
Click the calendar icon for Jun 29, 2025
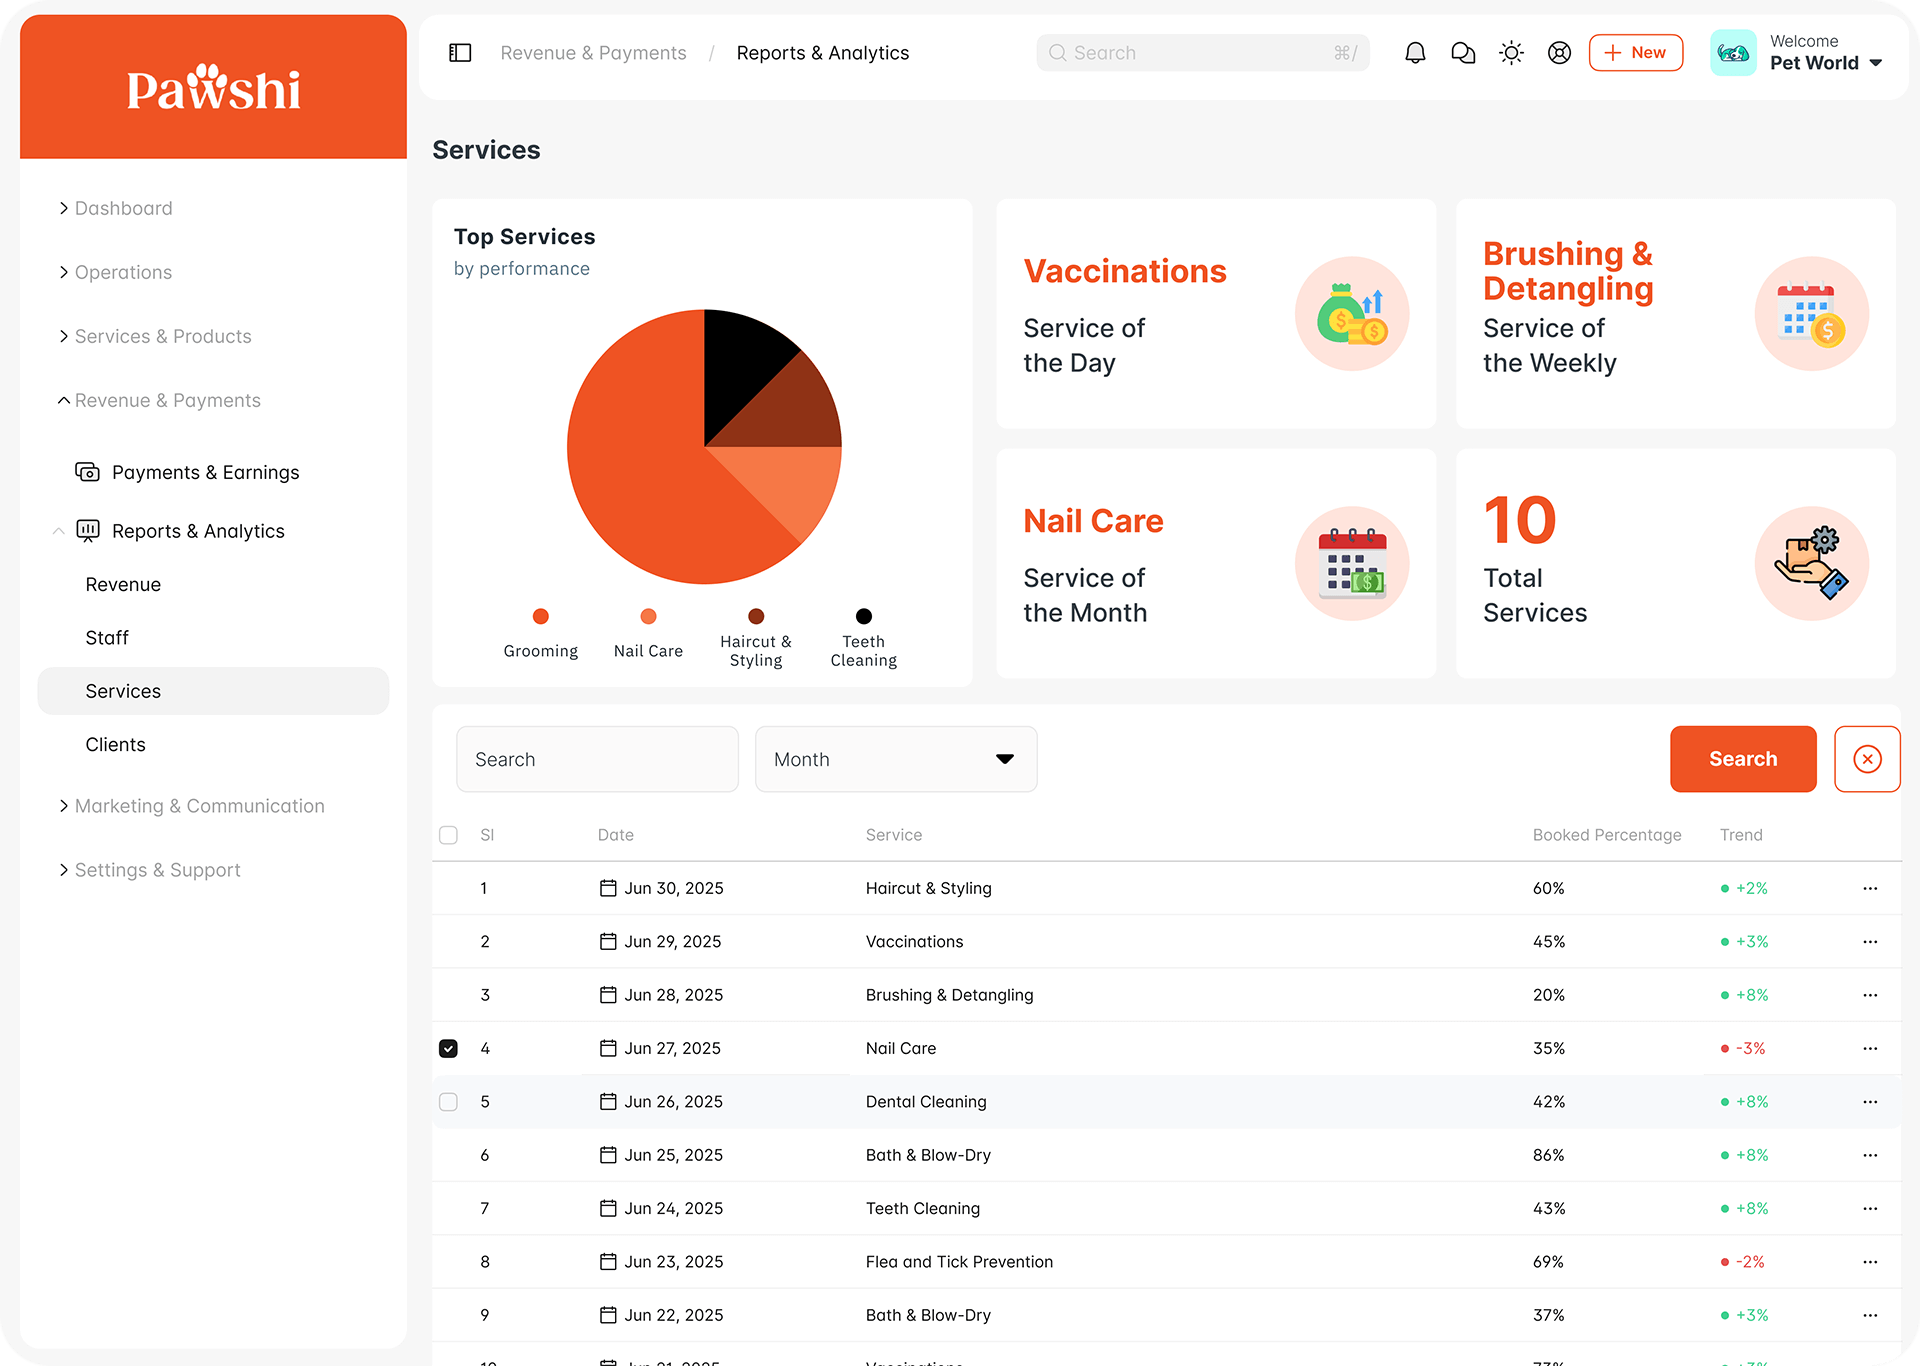(x=608, y=941)
